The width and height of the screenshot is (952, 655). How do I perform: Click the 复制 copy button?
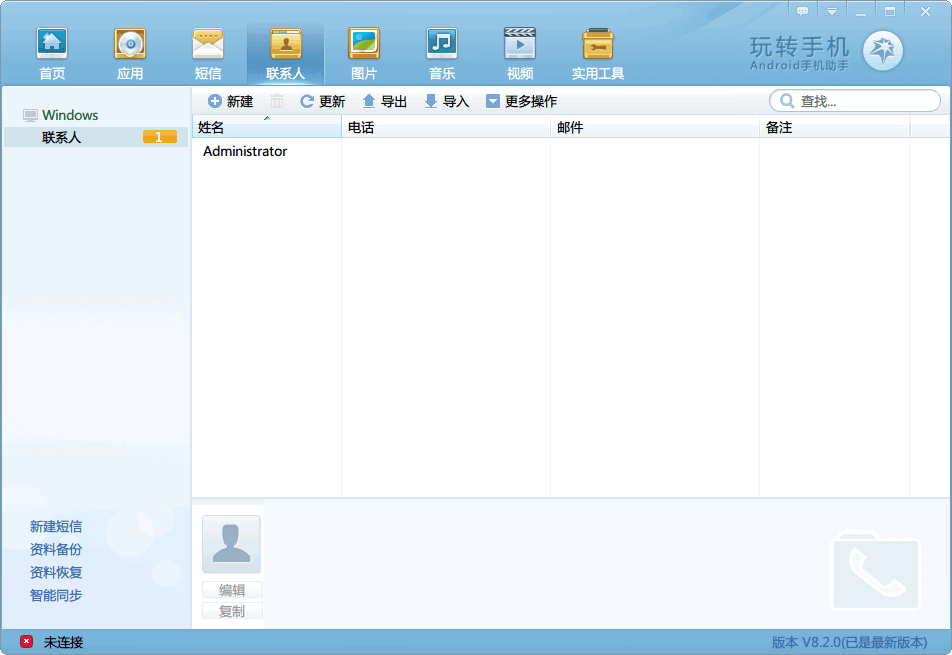232,611
